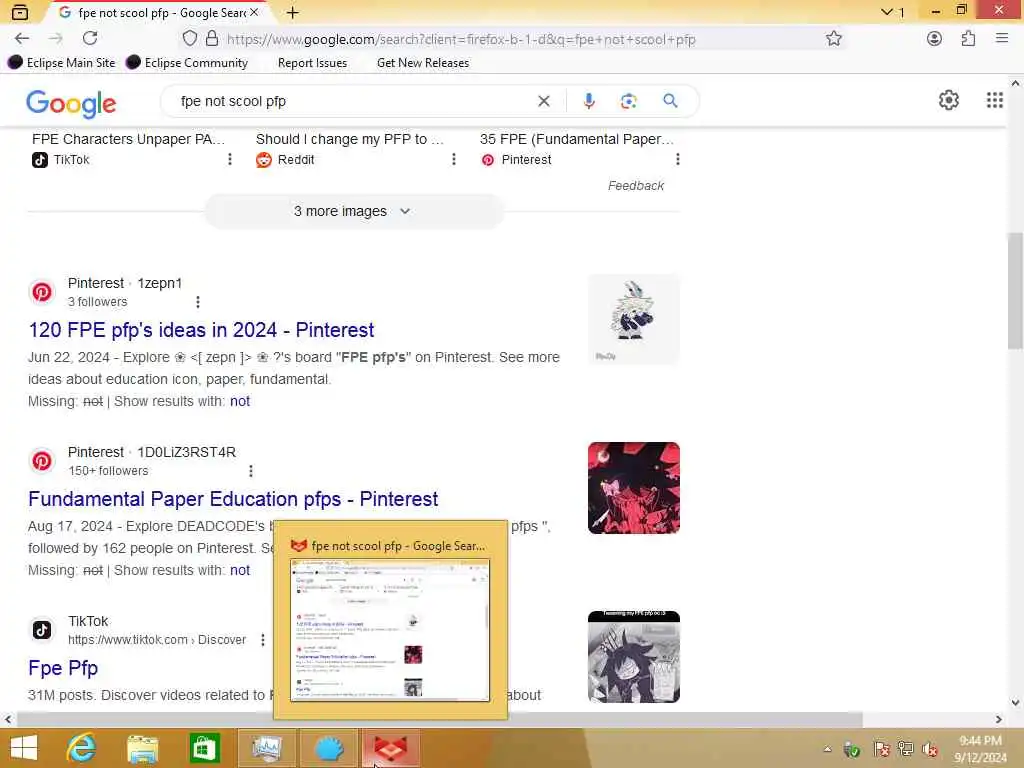The image size is (1024, 768).
Task: Open more options for Reddit image result
Action: [x=454, y=159]
